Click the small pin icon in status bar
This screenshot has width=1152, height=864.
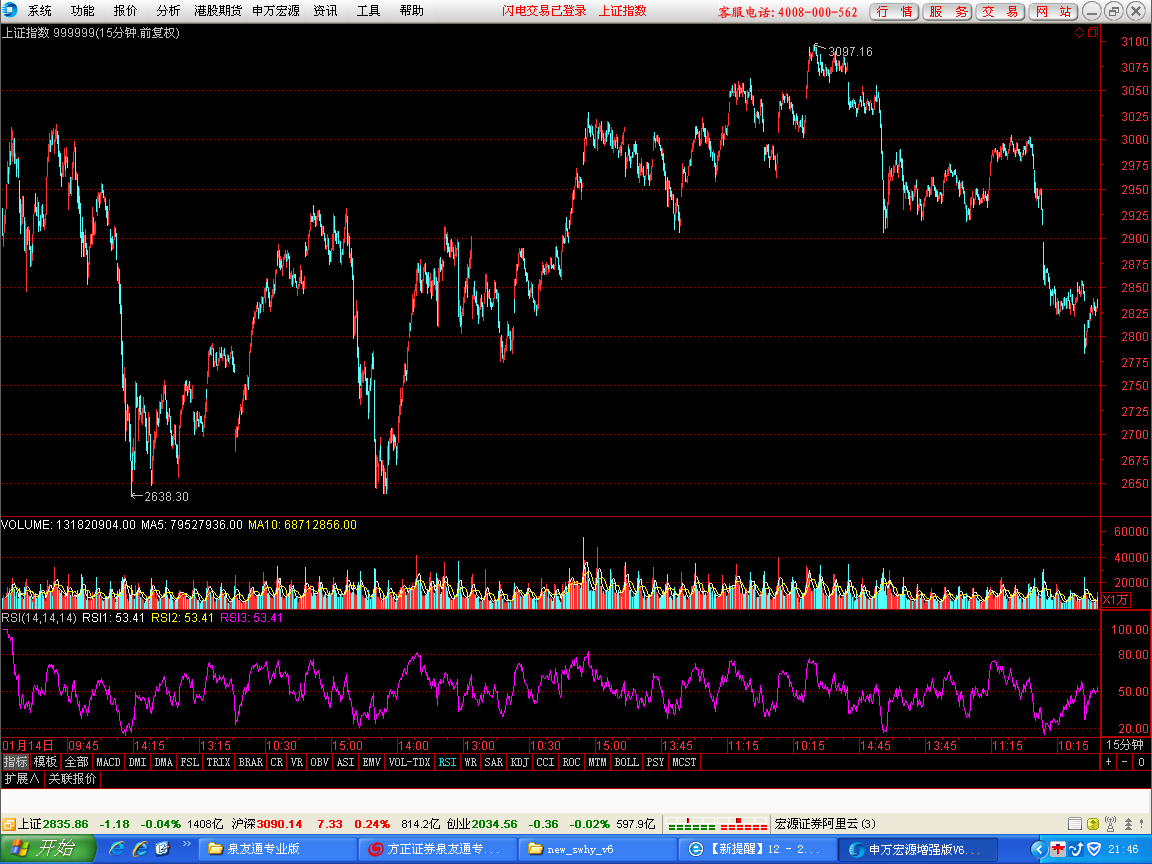tap(1142, 824)
